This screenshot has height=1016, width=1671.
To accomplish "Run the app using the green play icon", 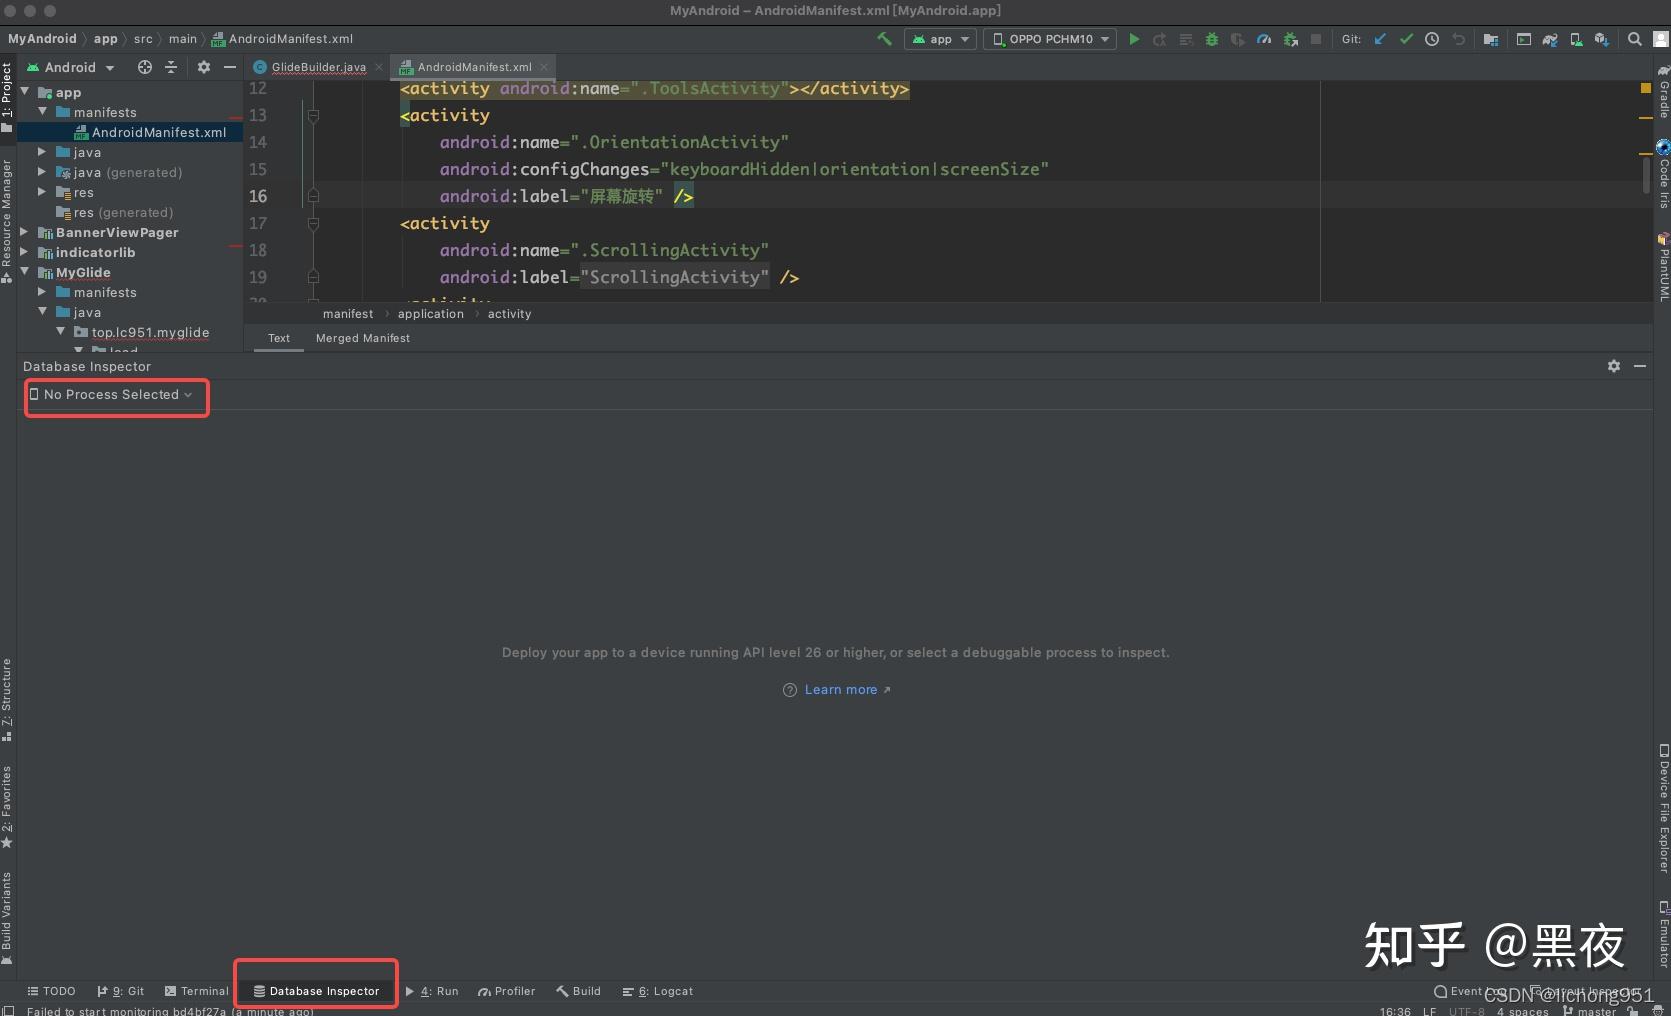I will pos(1134,39).
